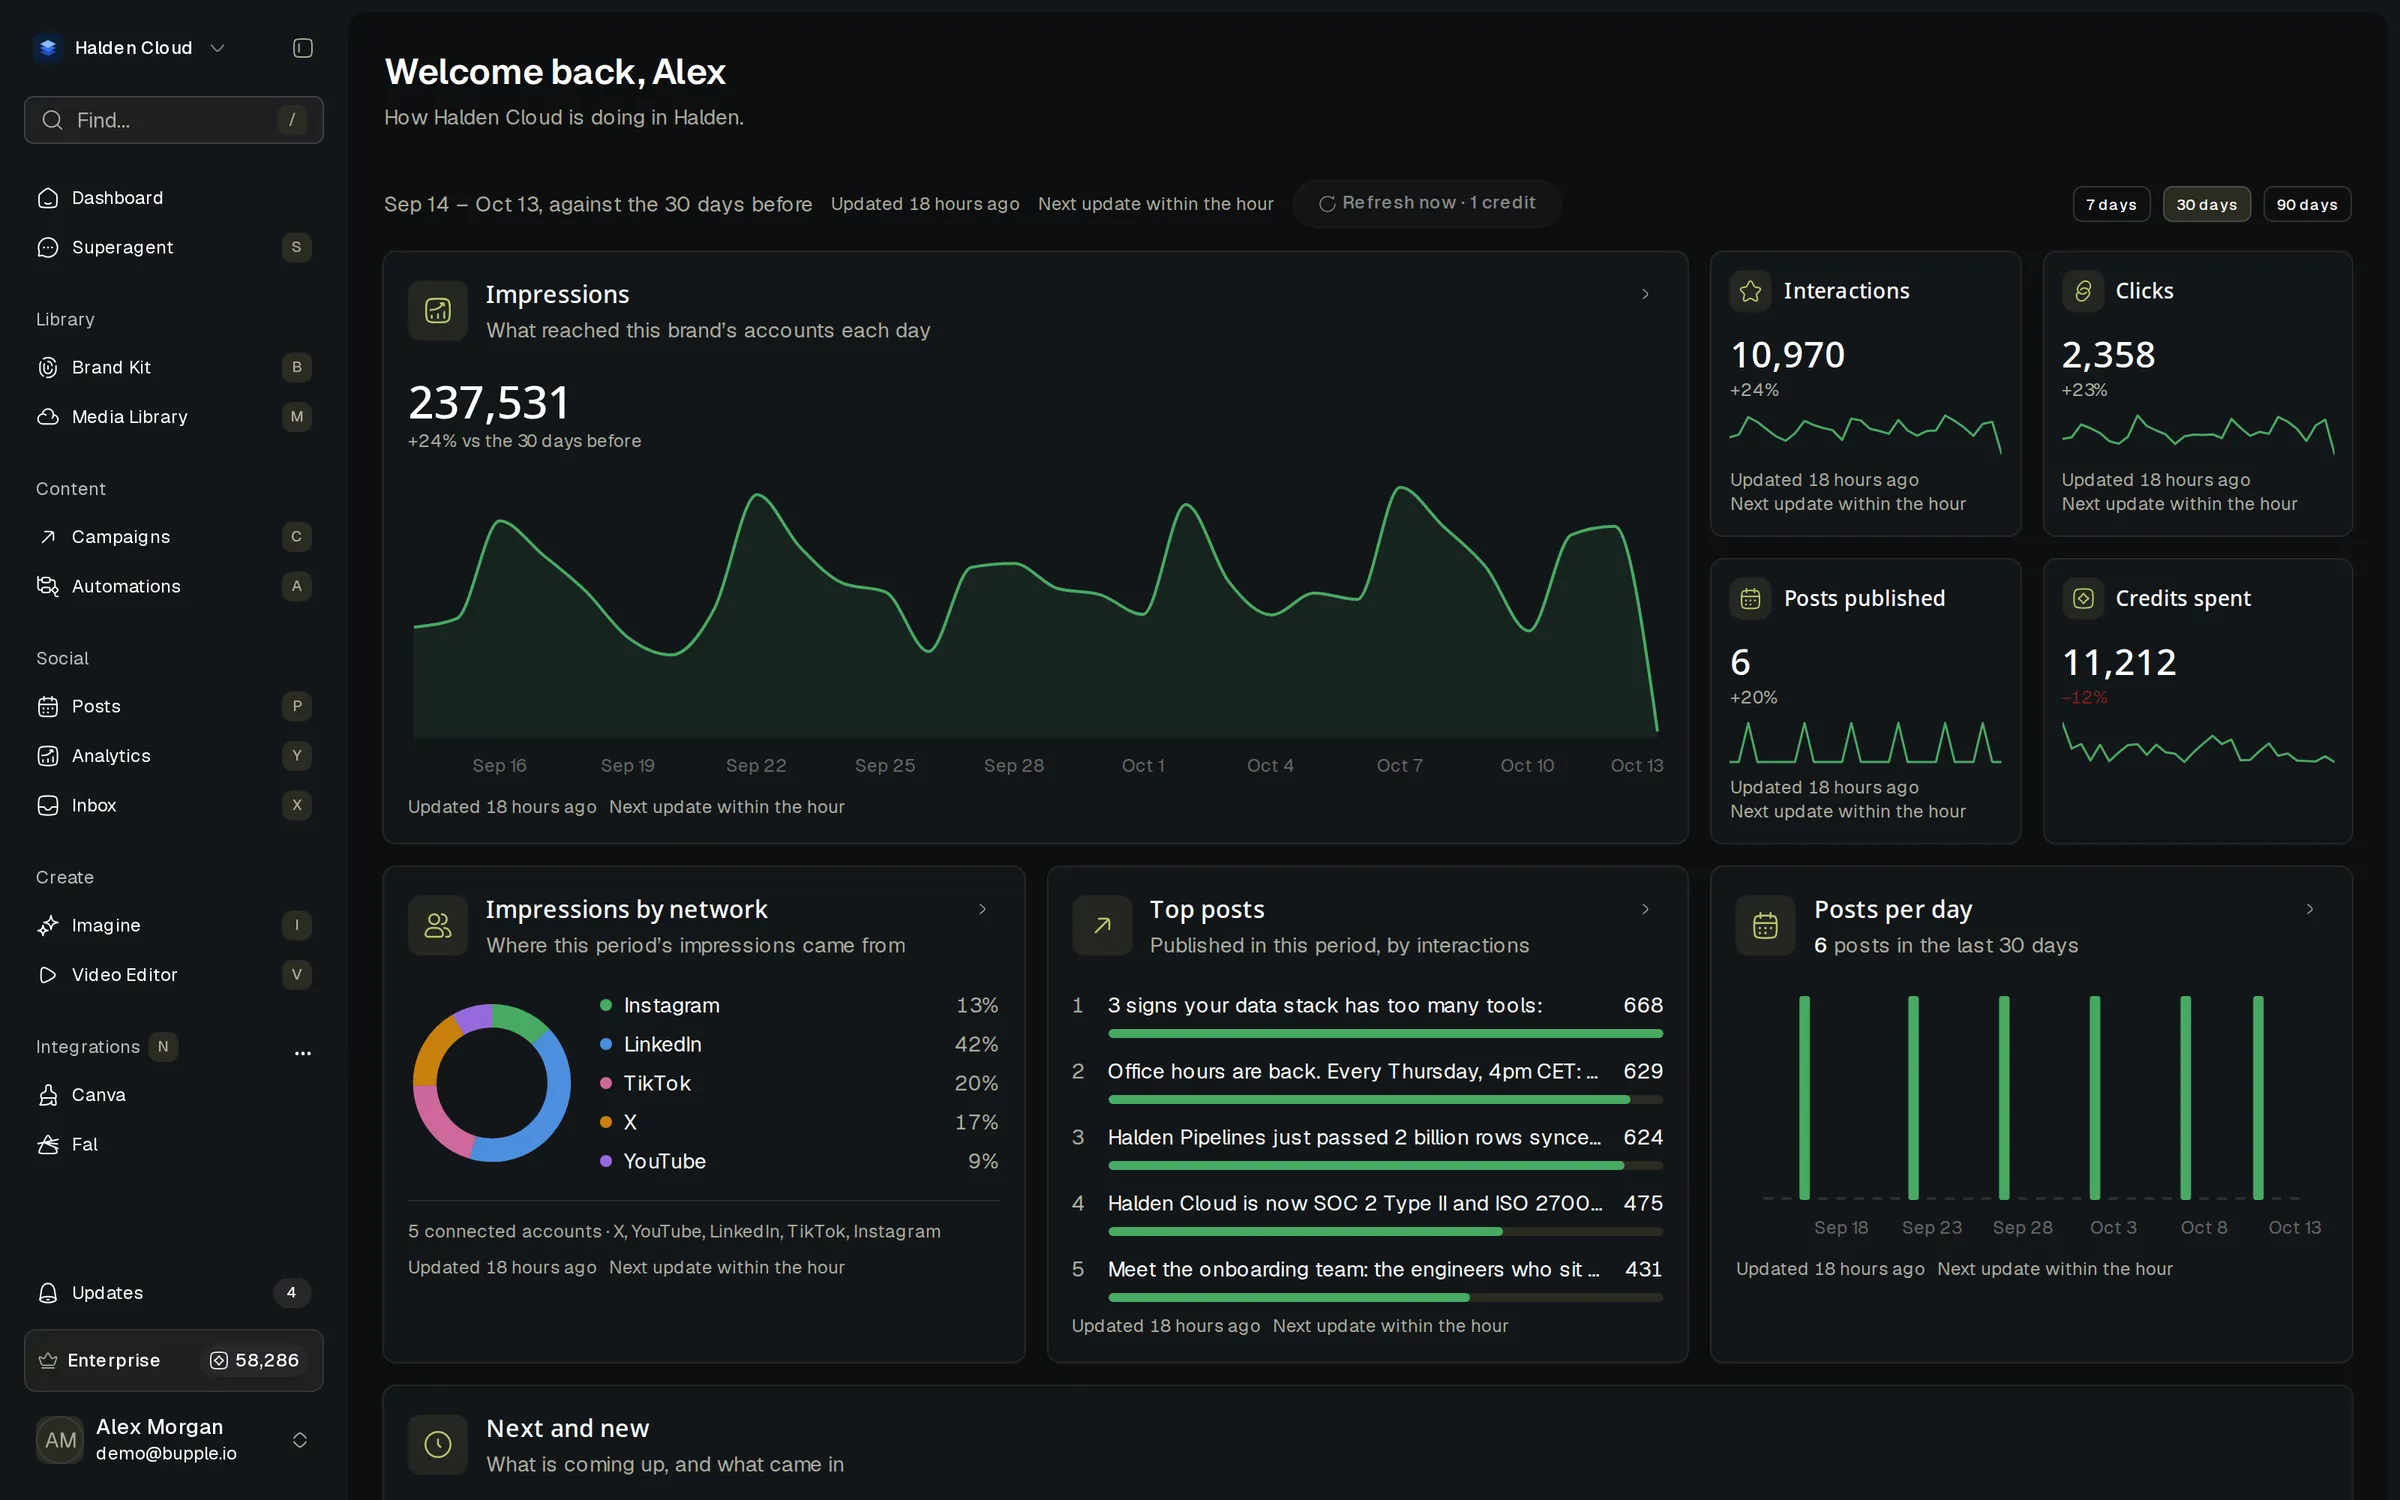The height and width of the screenshot is (1500, 2400).
Task: Open the Integrations more options menu
Action: (x=303, y=1052)
